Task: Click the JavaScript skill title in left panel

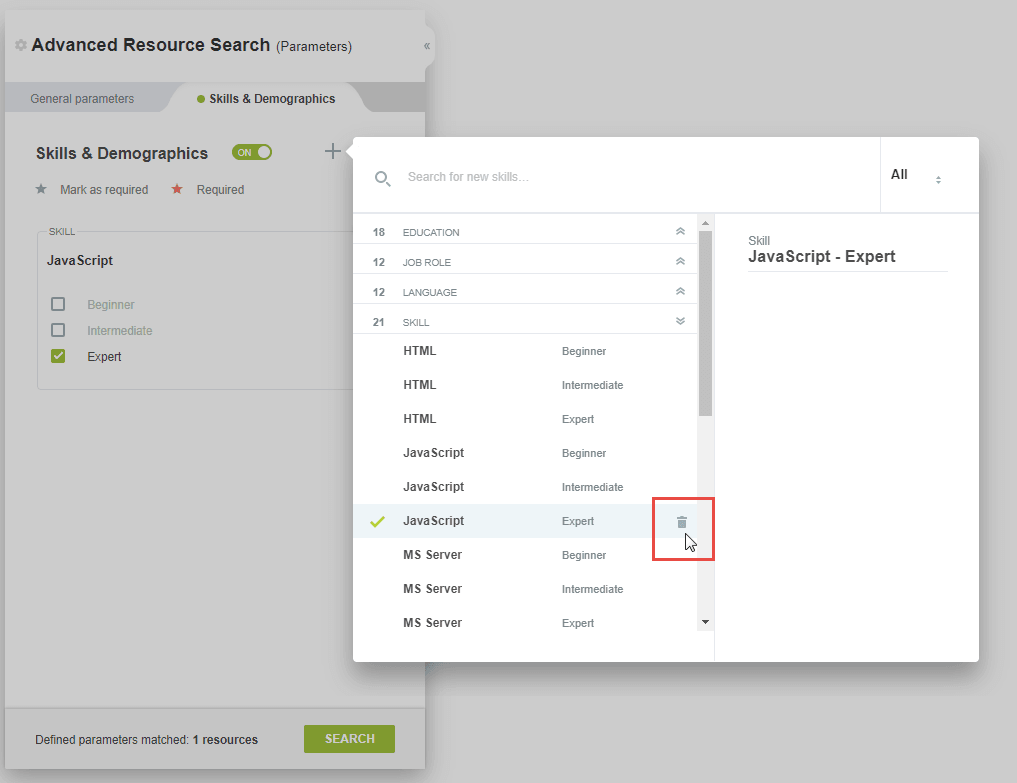Action: point(80,260)
